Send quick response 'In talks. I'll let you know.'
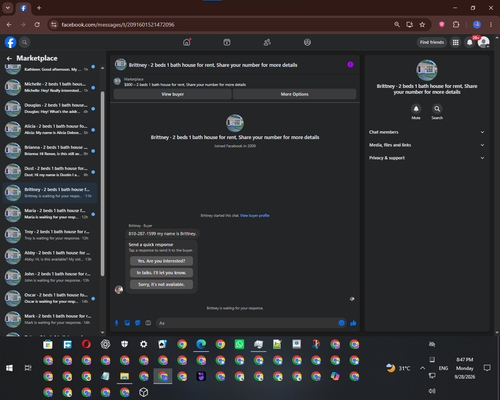The width and height of the screenshot is (500, 400). (161, 273)
